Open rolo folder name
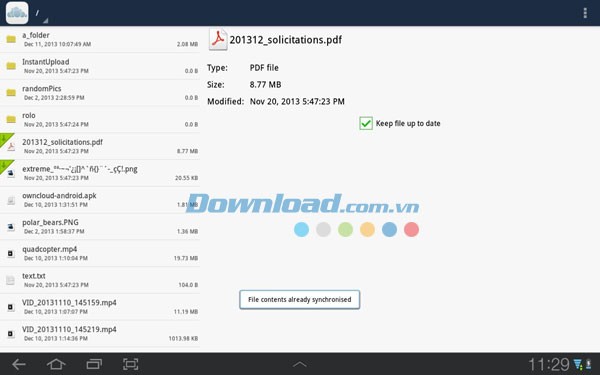 click(29, 116)
